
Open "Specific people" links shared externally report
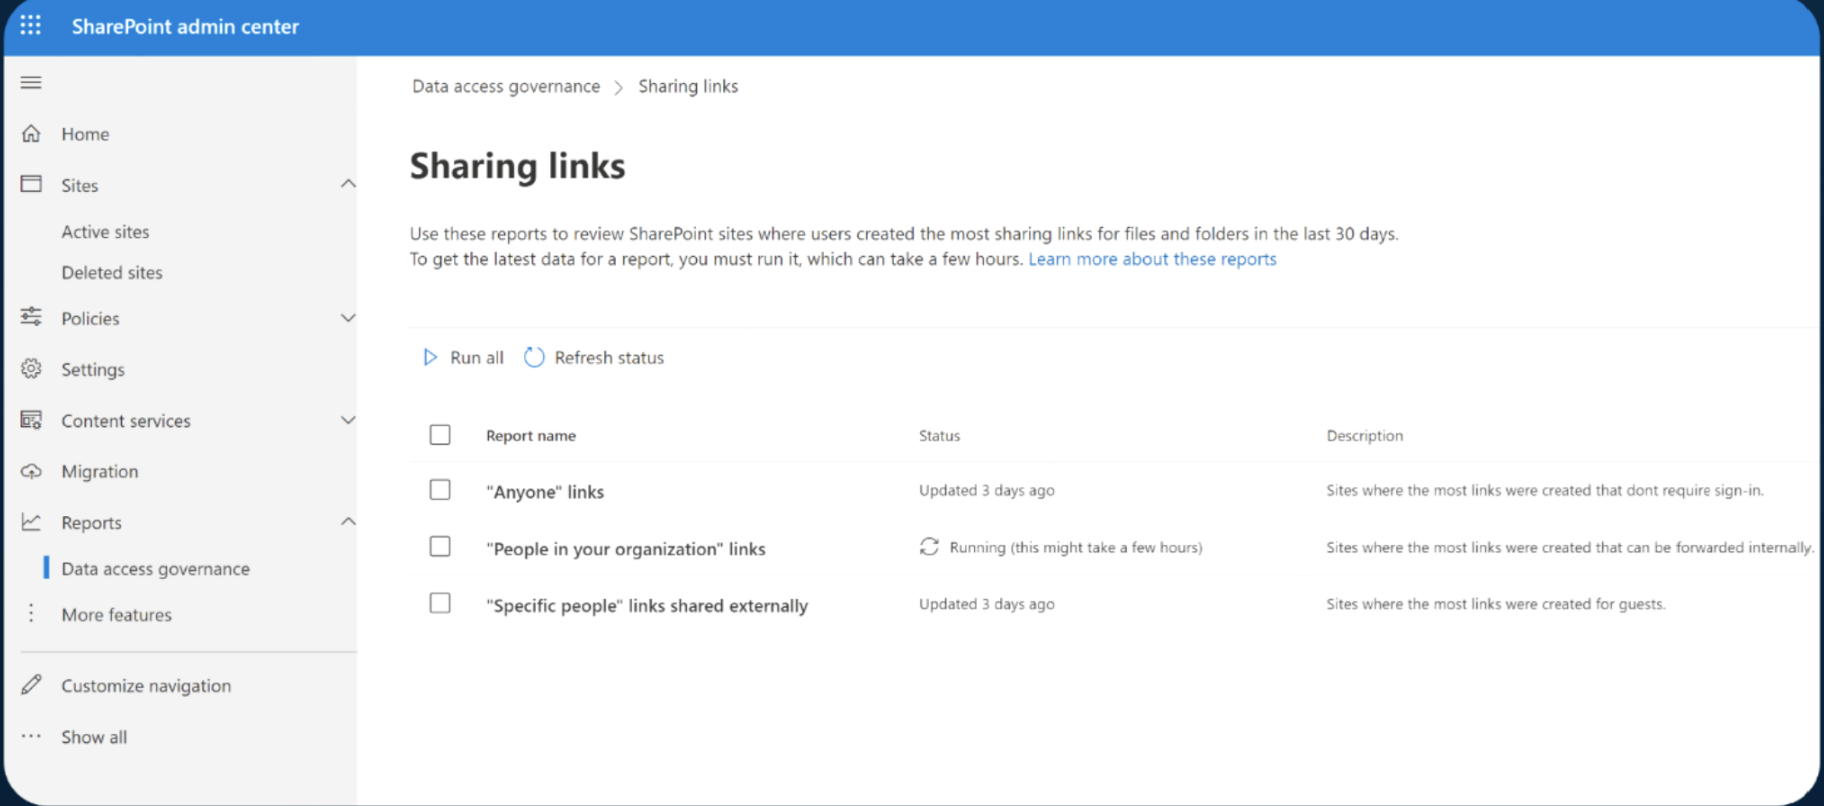coord(647,606)
